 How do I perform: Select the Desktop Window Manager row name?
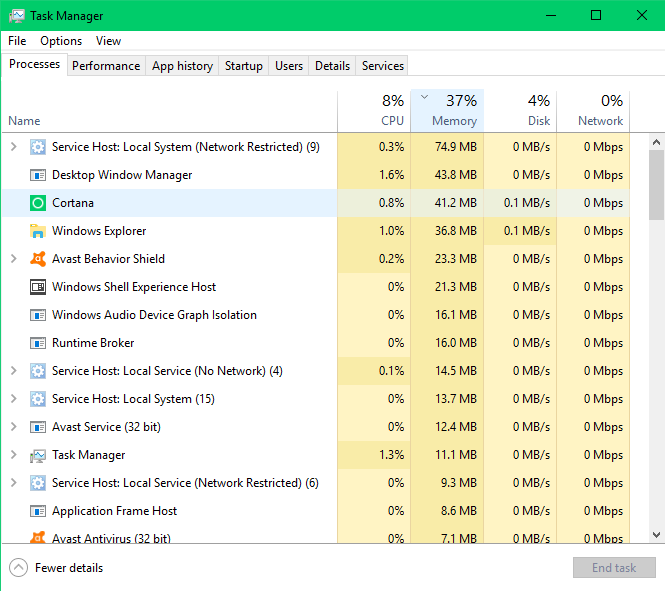coord(122,175)
